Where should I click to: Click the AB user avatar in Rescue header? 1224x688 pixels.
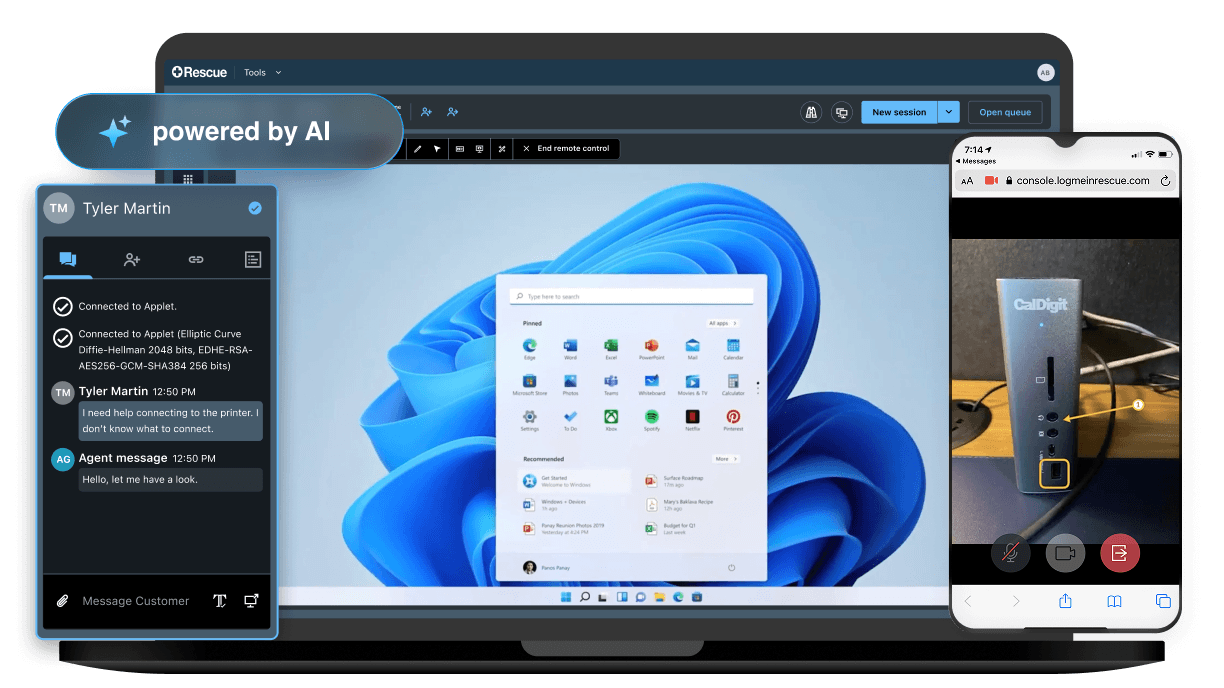(1045, 72)
